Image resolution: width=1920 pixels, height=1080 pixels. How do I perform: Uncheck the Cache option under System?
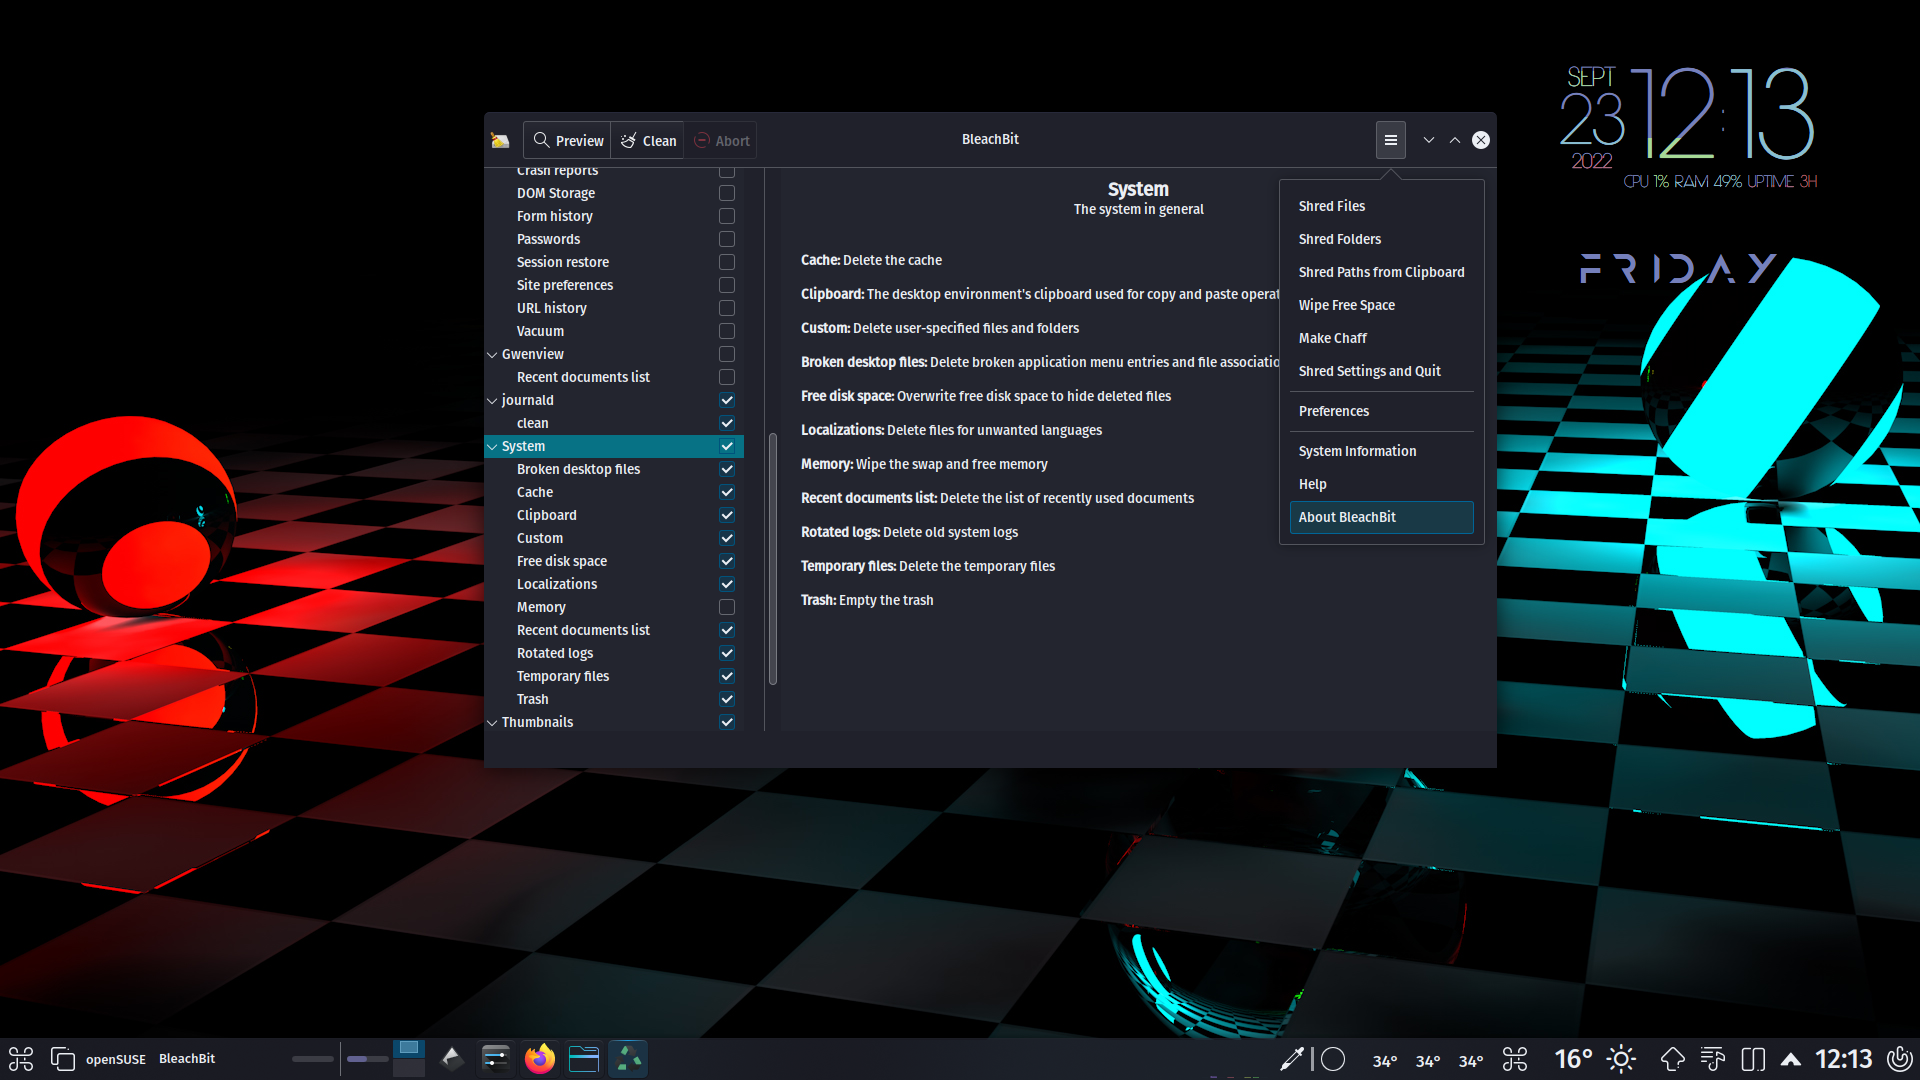pos(727,492)
